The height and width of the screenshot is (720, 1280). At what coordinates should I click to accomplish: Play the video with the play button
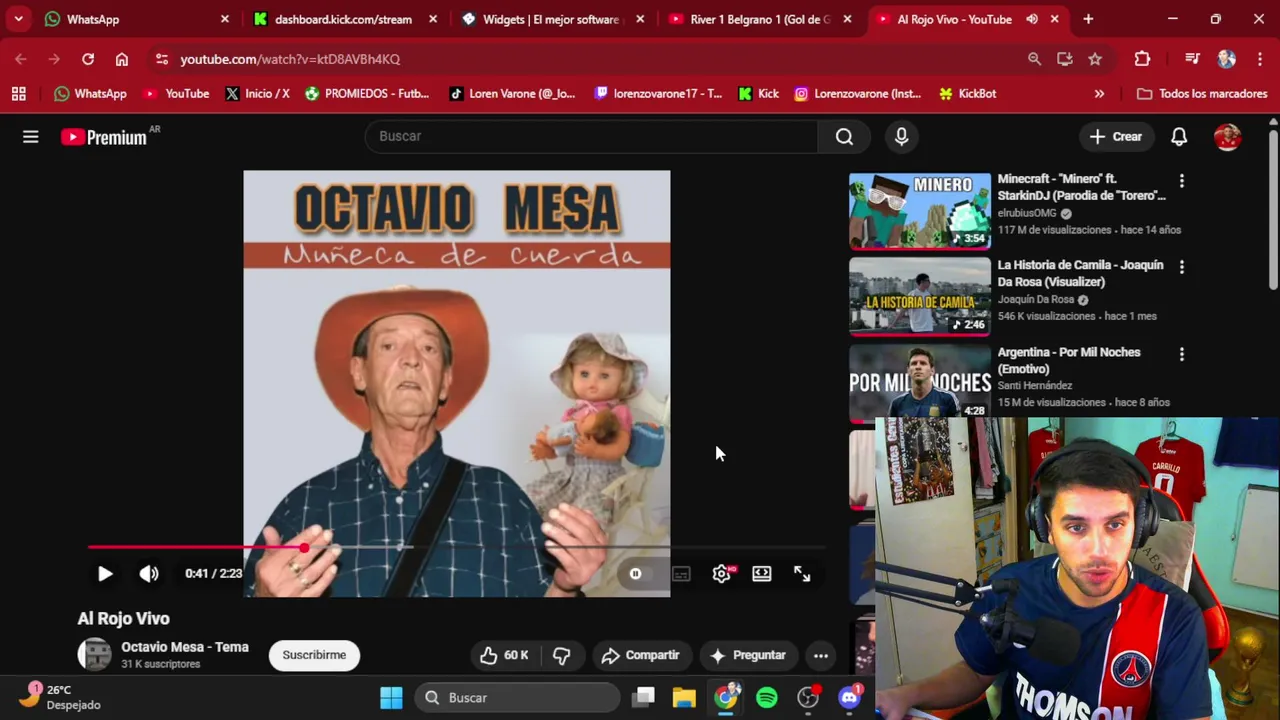click(x=105, y=574)
